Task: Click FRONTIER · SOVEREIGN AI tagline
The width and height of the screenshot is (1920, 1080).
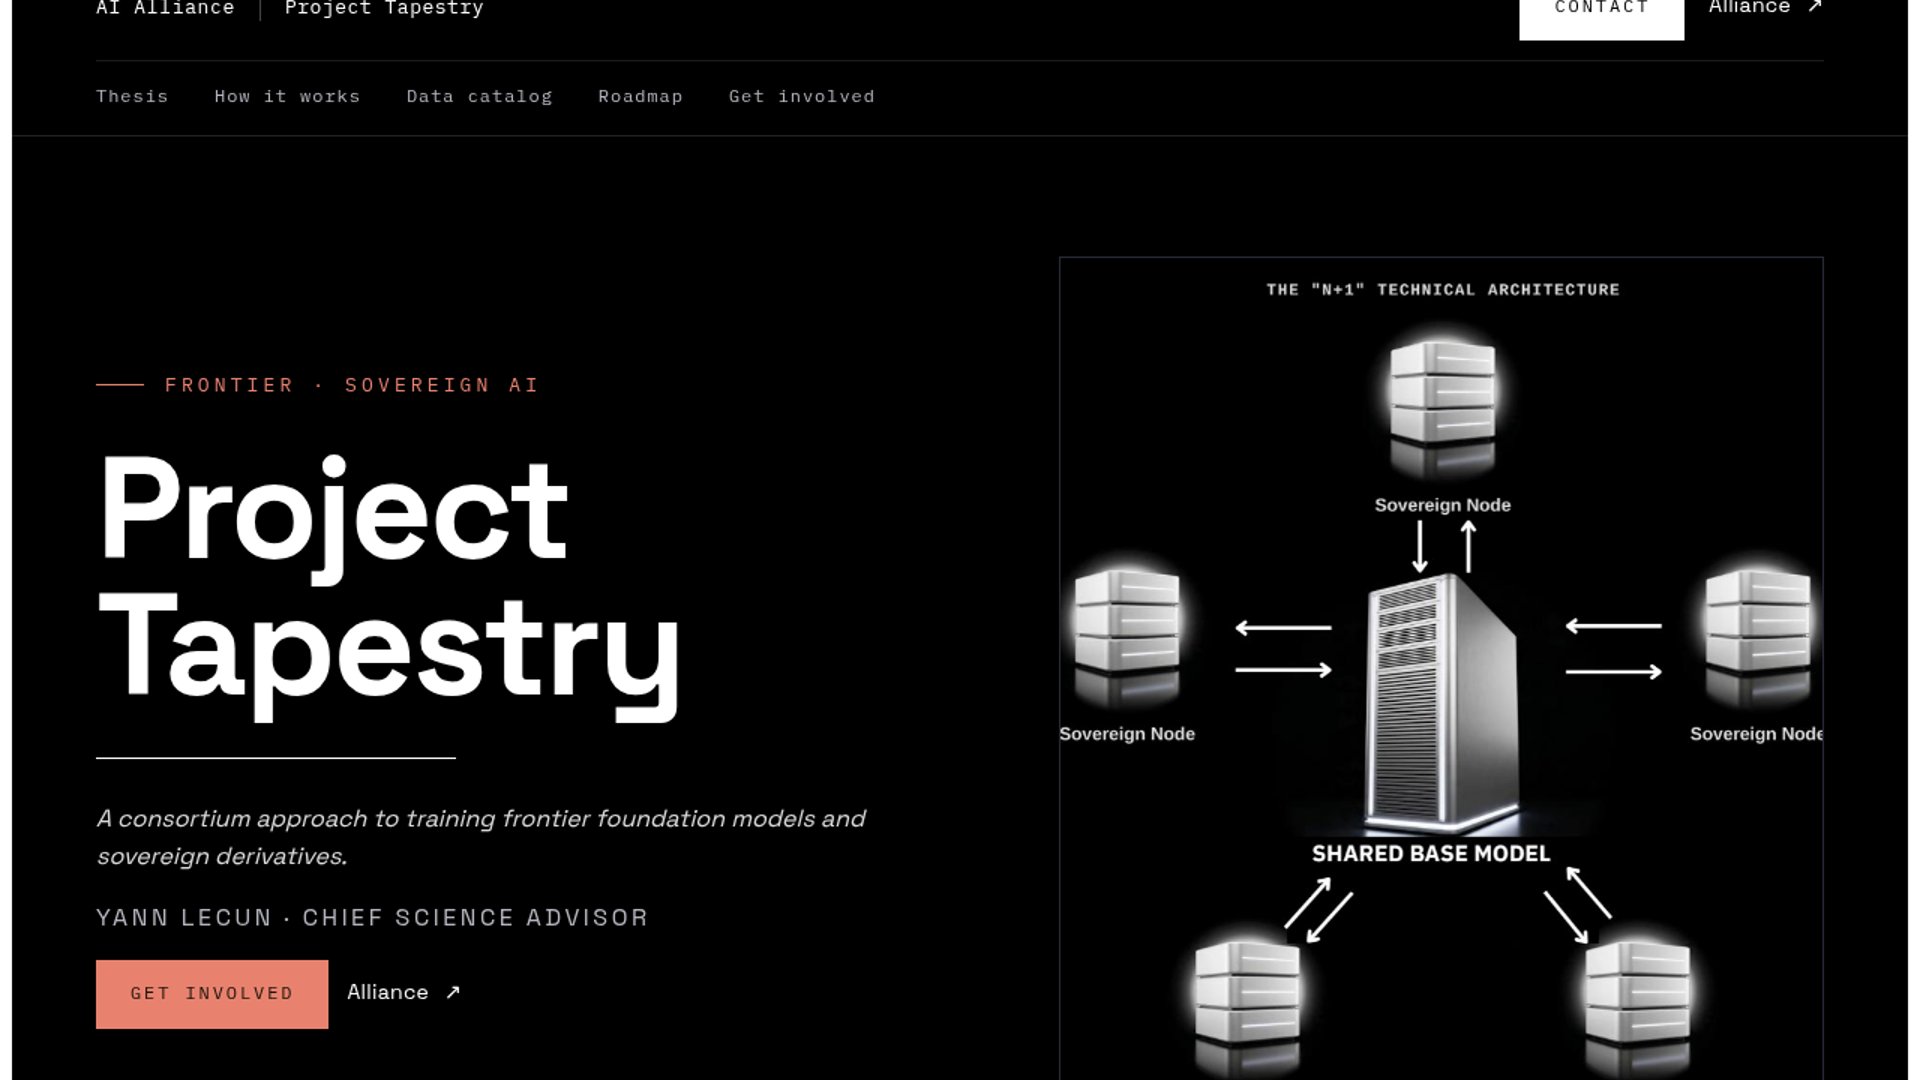Action: click(x=351, y=385)
